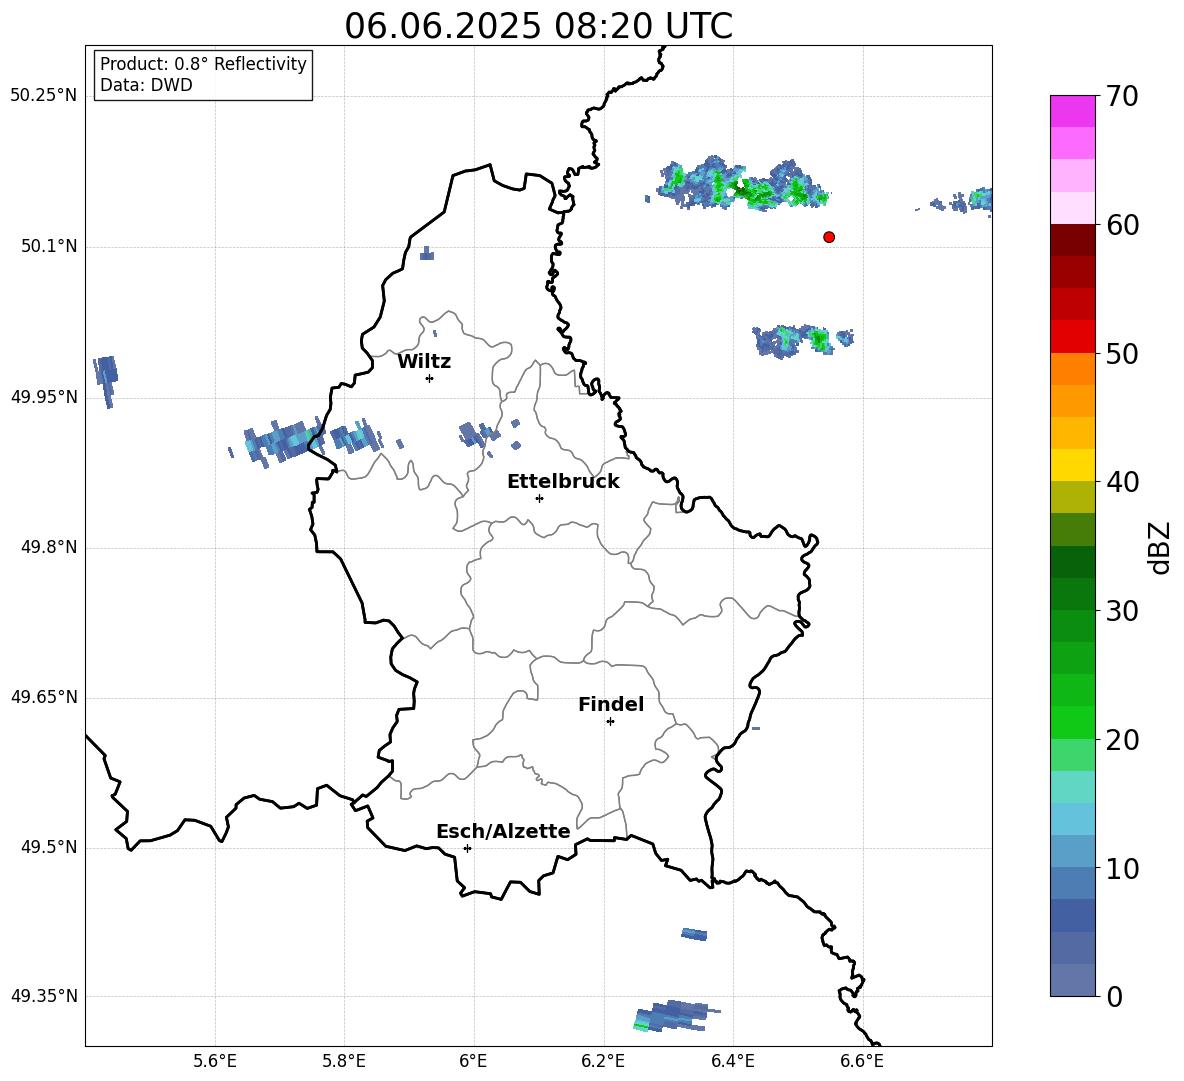
Task: Click the Ettelbruck cross marker
Action: pyautogui.click(x=539, y=498)
